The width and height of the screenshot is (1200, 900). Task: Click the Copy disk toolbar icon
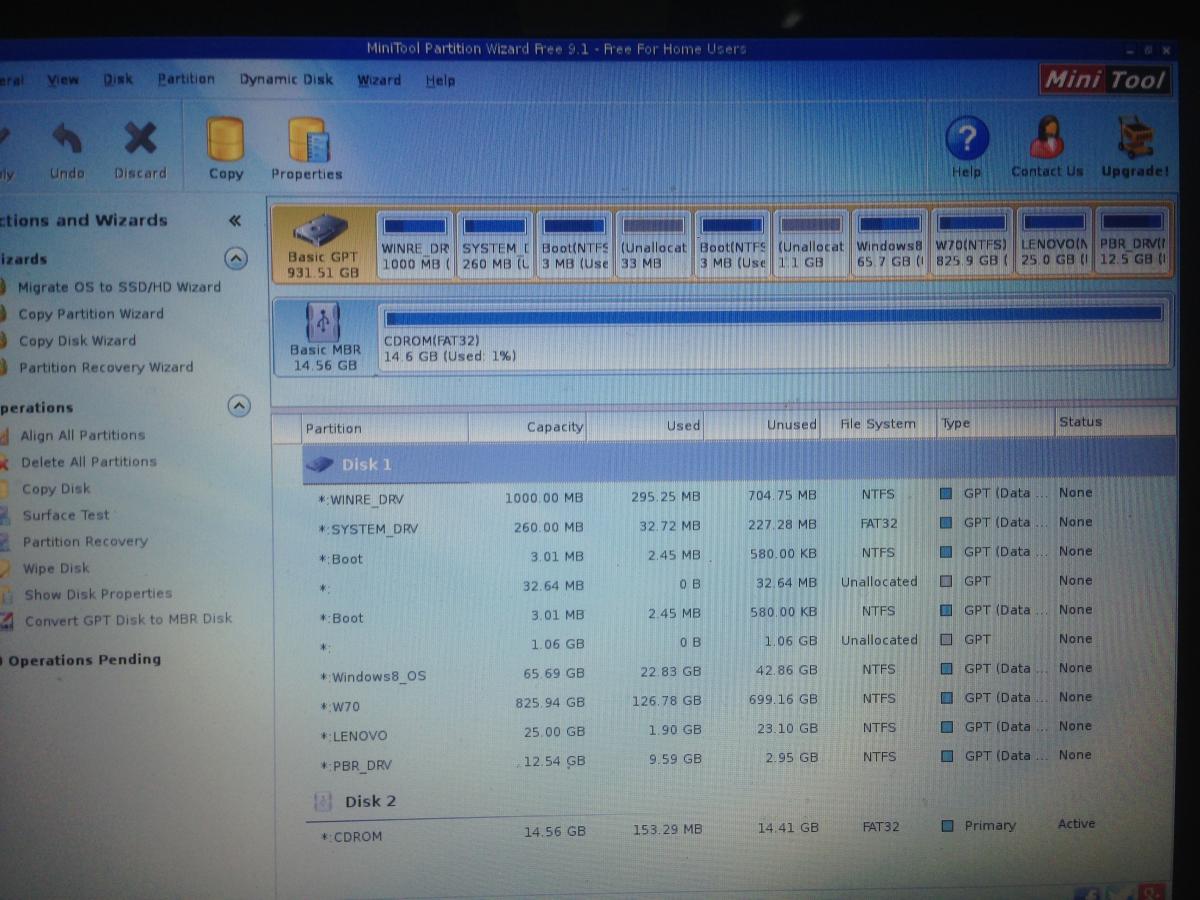coord(225,140)
